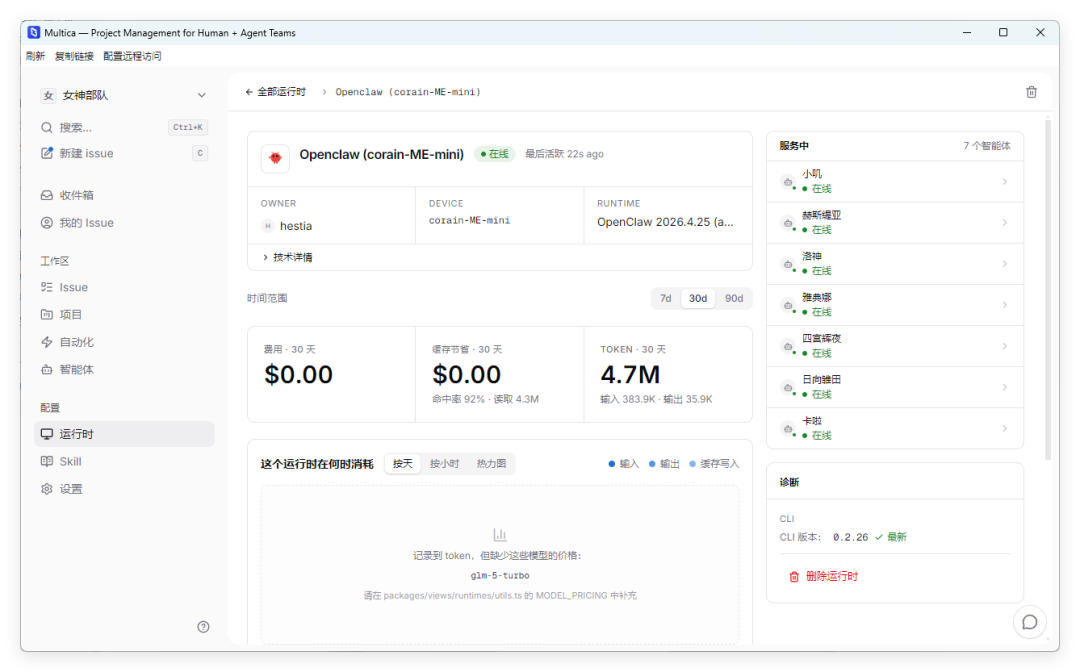Click the trash icon in top-right header
This screenshot has height=672, width=1080.
1031,92
